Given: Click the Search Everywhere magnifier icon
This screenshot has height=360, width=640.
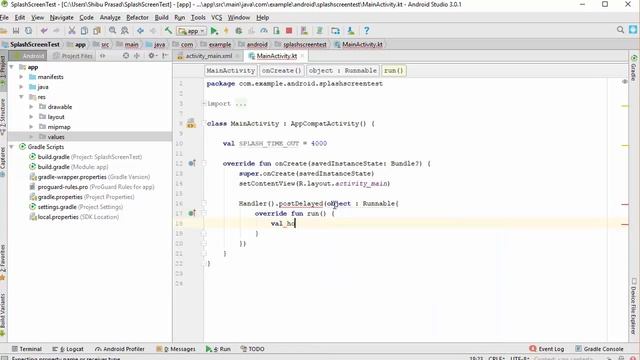Looking at the screenshot, I should pos(620,30).
